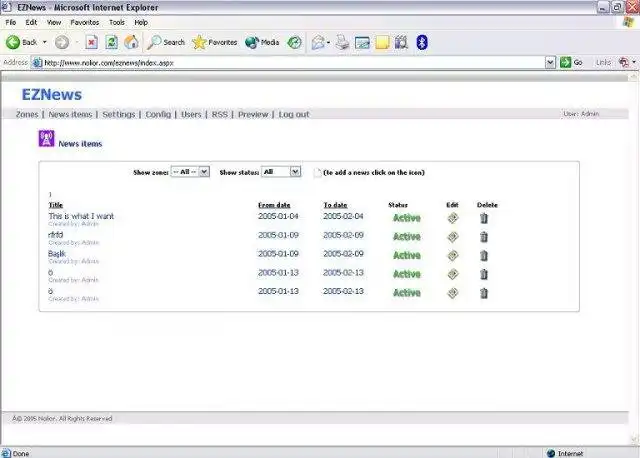Expand the Show zone dropdown

click(x=190, y=172)
